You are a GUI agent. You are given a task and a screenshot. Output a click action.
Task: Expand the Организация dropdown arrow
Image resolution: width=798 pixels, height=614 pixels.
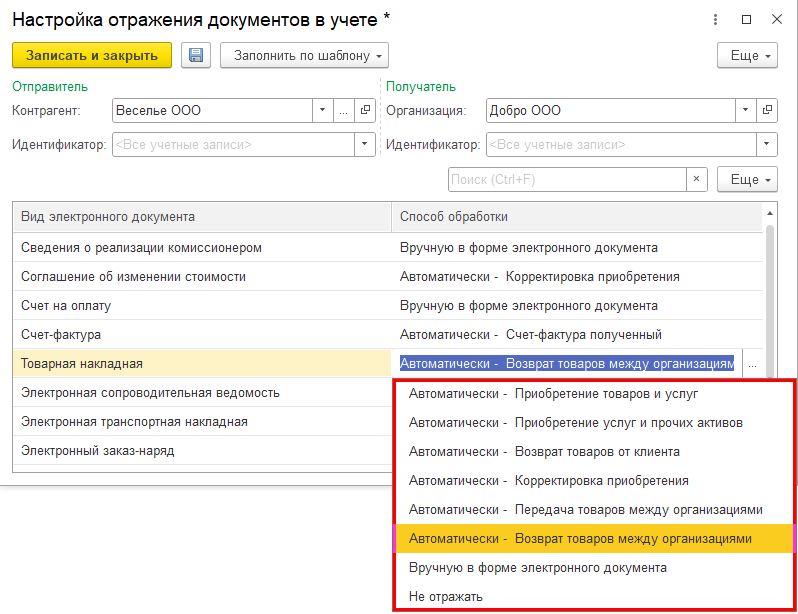[746, 110]
